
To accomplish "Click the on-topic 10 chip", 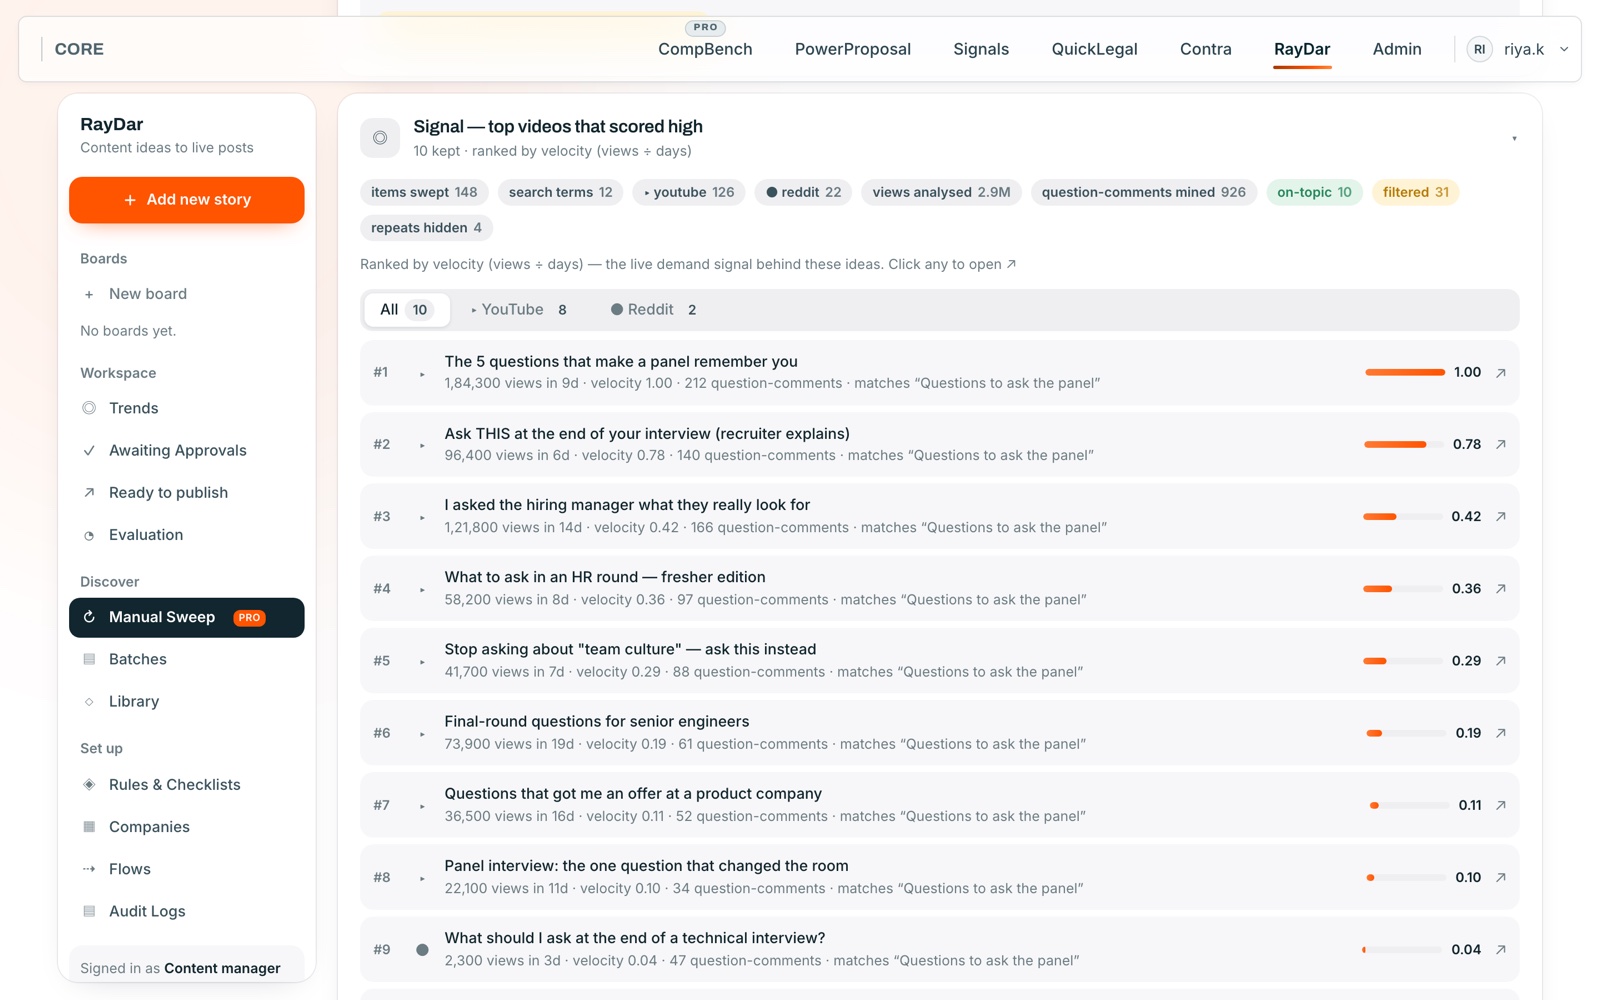I will pos(1314,192).
